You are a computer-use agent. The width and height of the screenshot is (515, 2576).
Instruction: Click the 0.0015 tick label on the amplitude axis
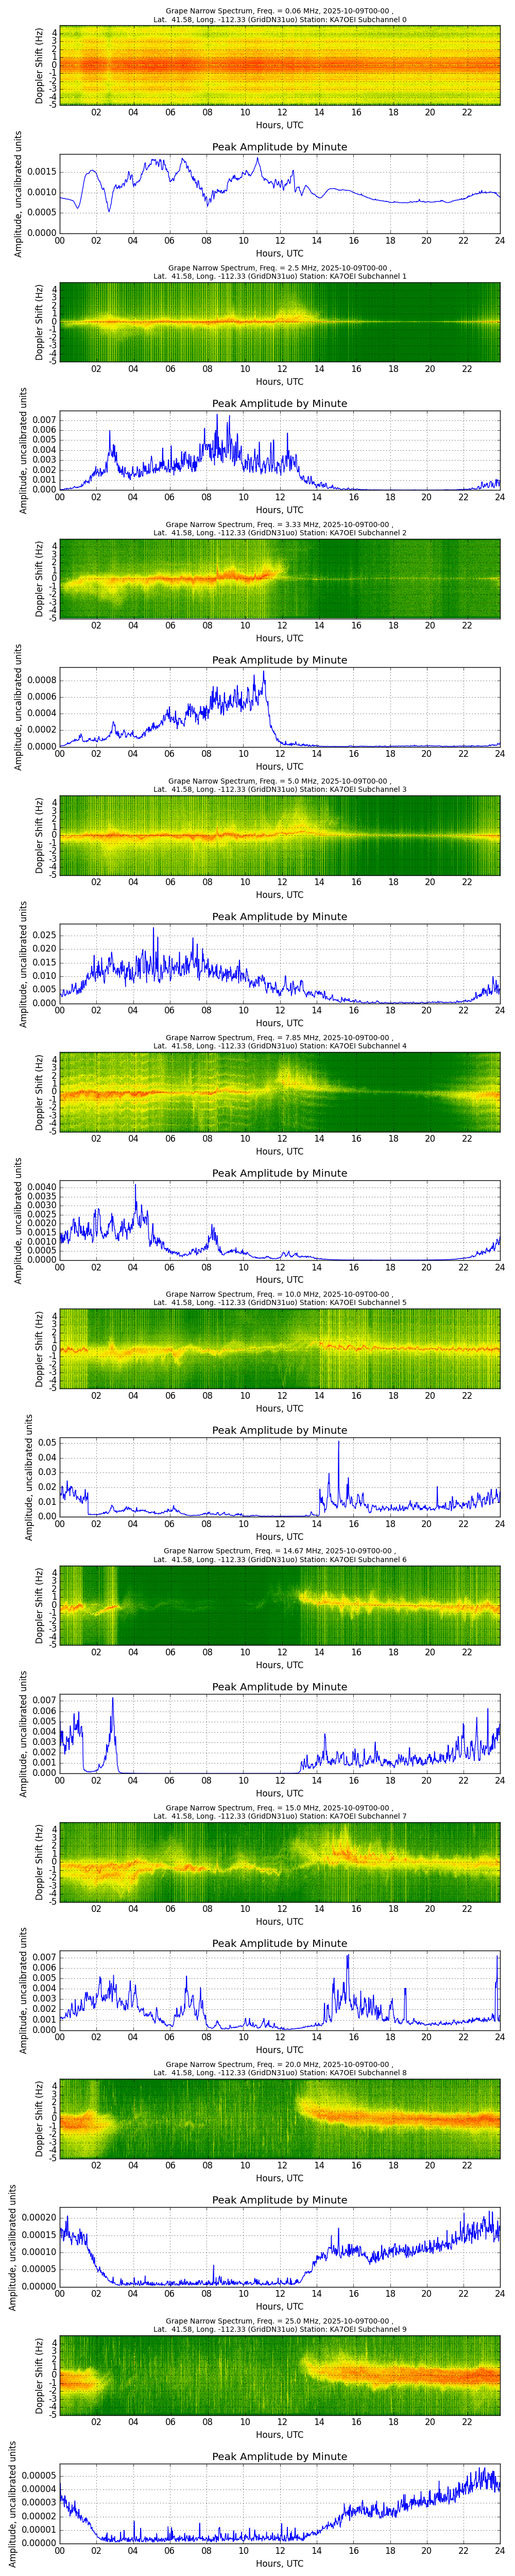[x=42, y=172]
